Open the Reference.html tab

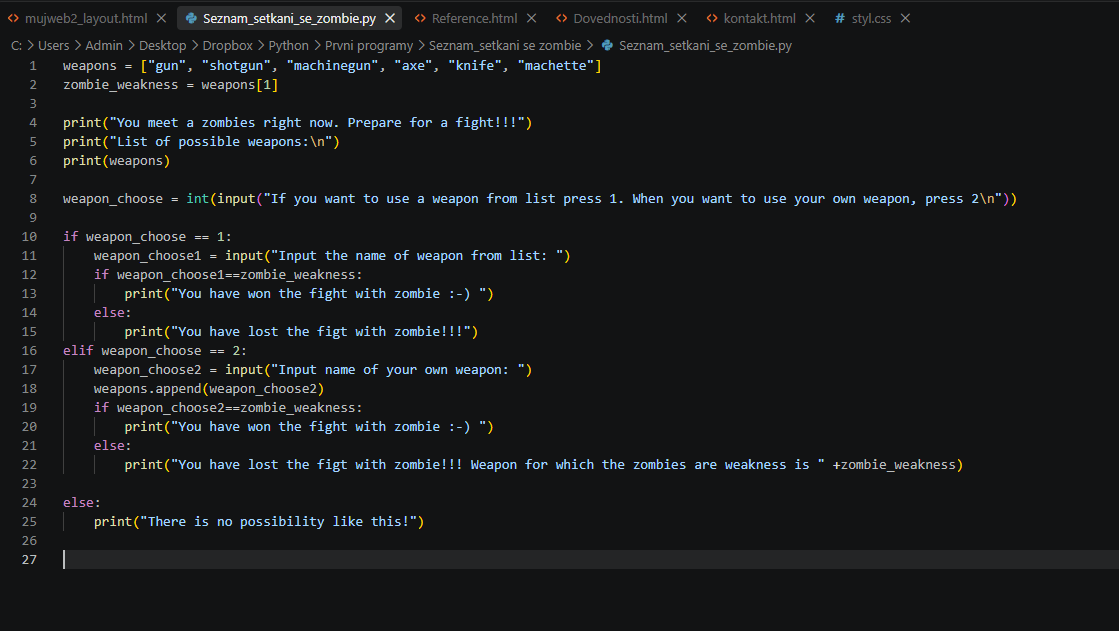coord(475,19)
